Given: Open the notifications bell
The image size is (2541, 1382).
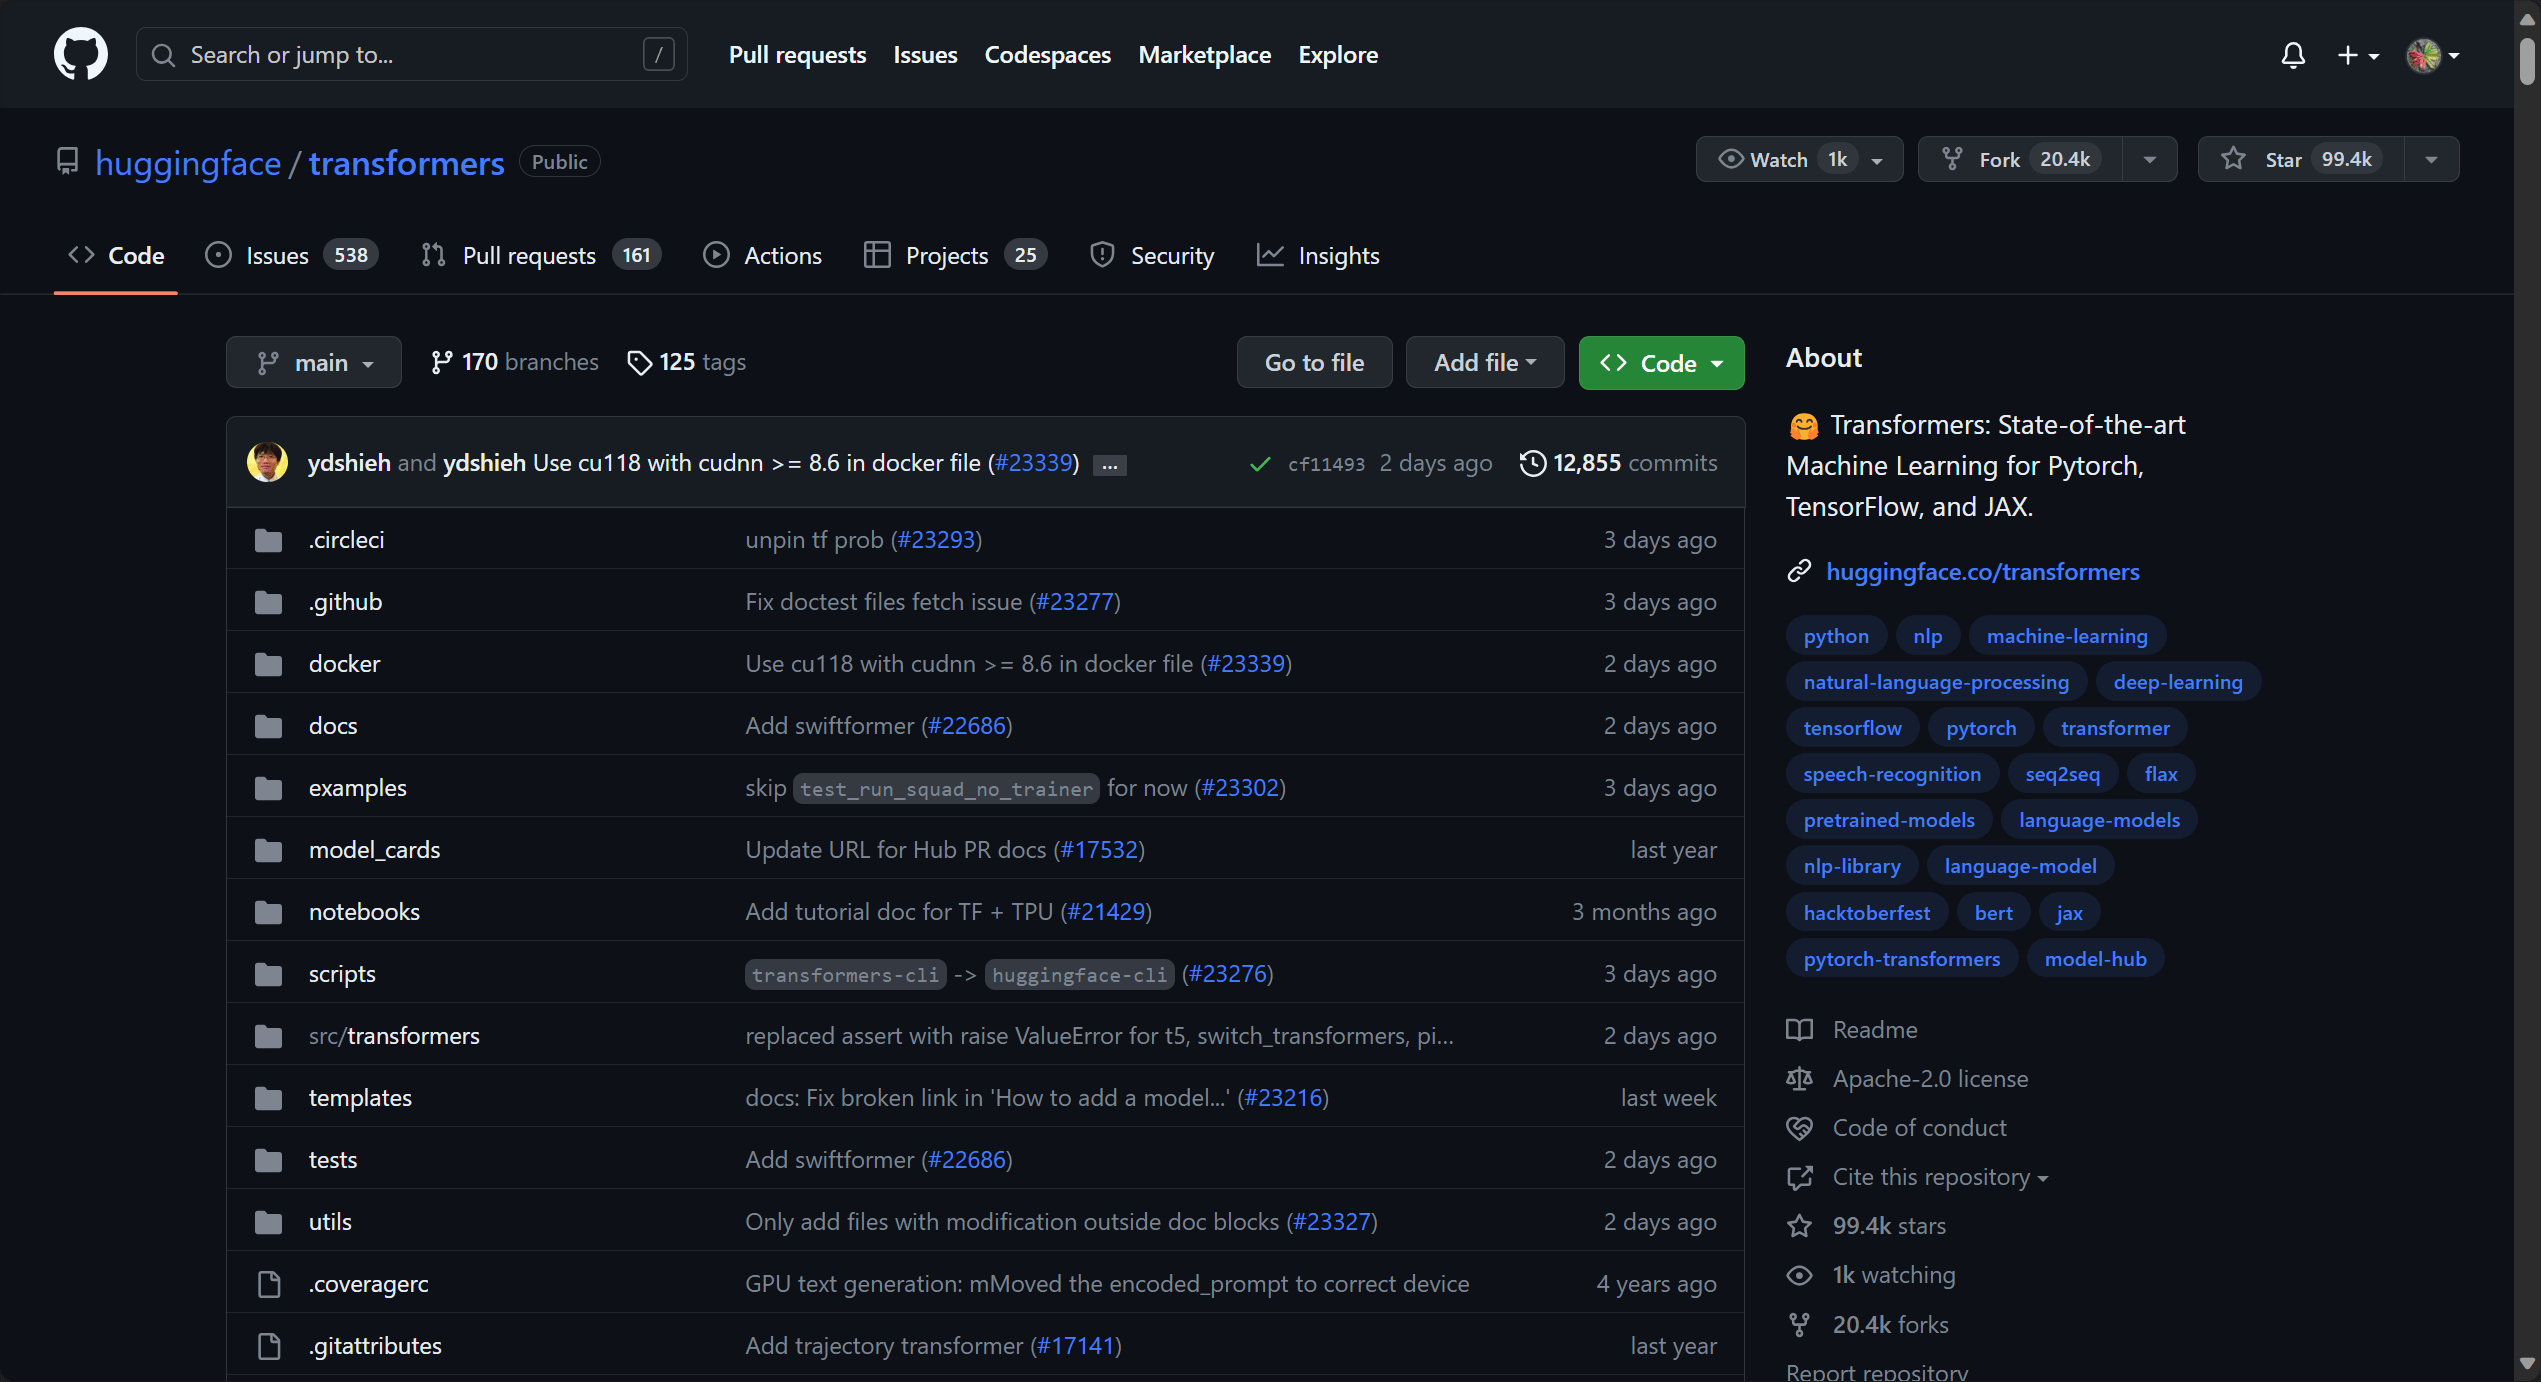Looking at the screenshot, I should pyautogui.click(x=2293, y=55).
